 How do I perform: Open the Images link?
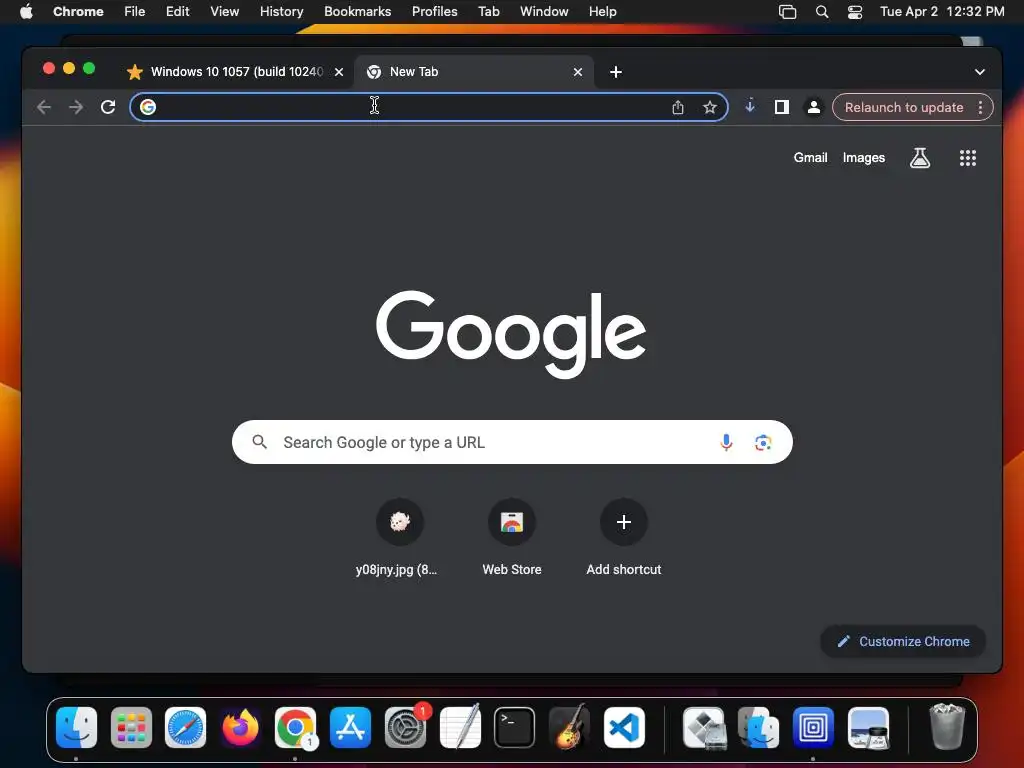pos(863,157)
